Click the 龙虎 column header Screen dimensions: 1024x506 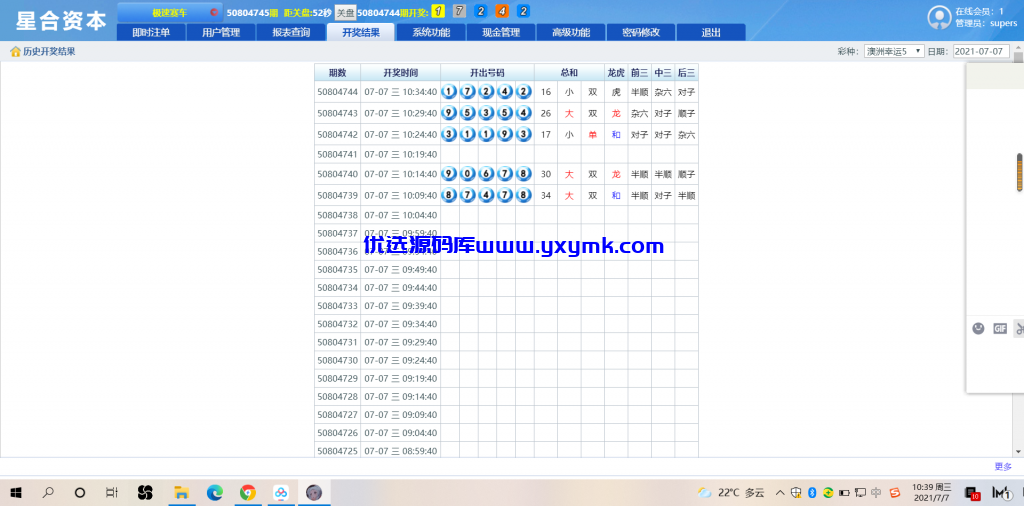tap(616, 72)
